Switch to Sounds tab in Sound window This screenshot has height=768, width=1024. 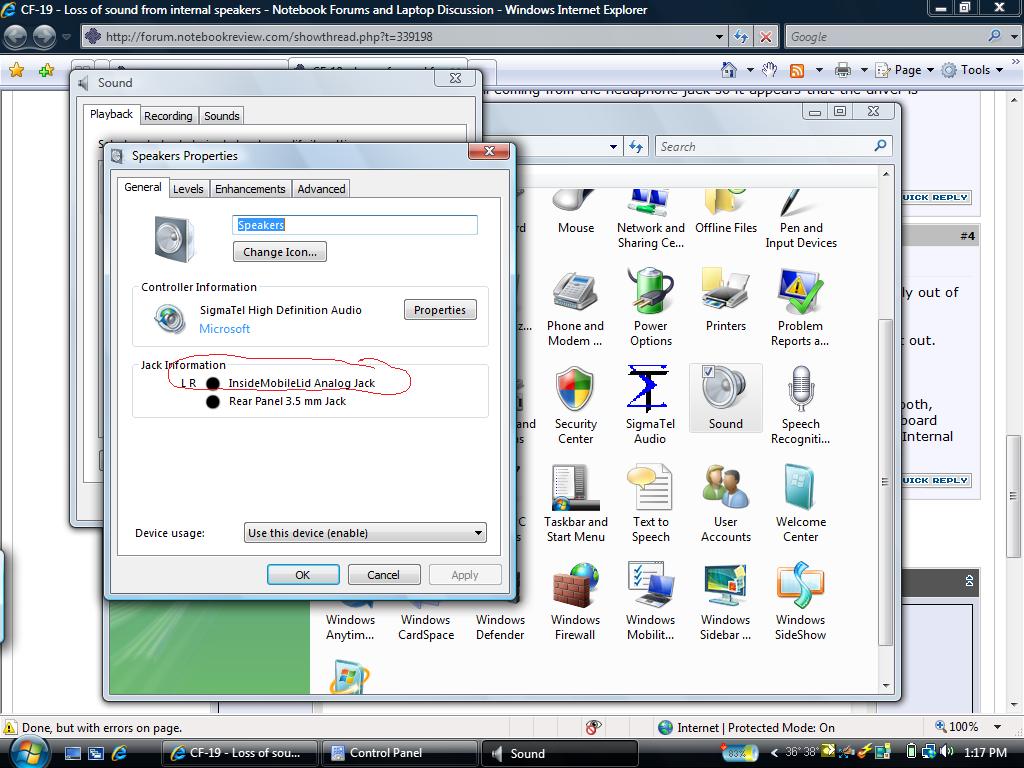(x=221, y=116)
